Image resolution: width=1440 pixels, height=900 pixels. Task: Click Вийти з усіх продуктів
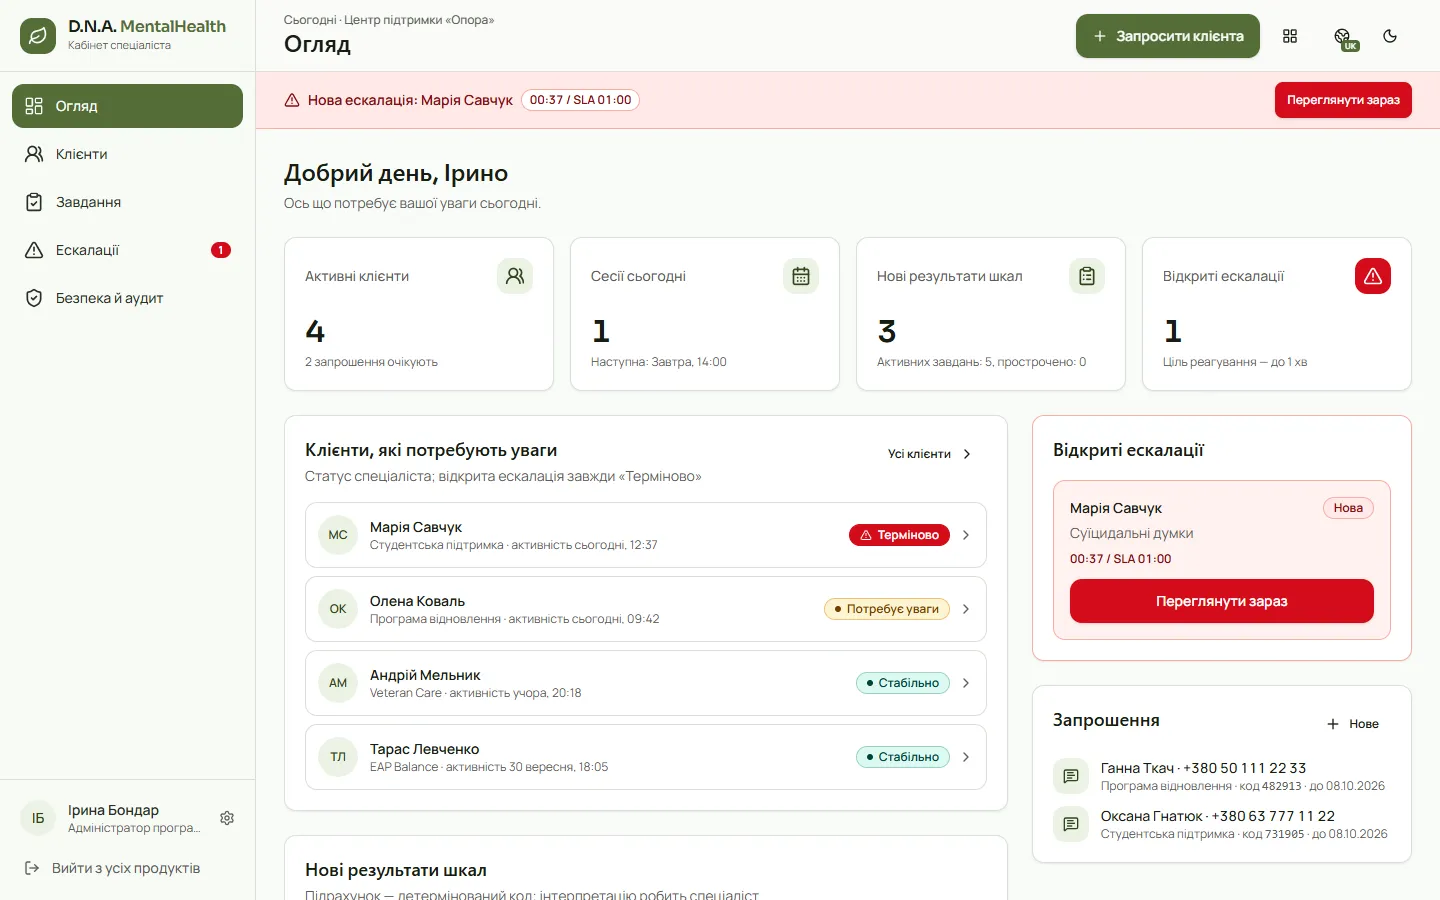tap(127, 868)
